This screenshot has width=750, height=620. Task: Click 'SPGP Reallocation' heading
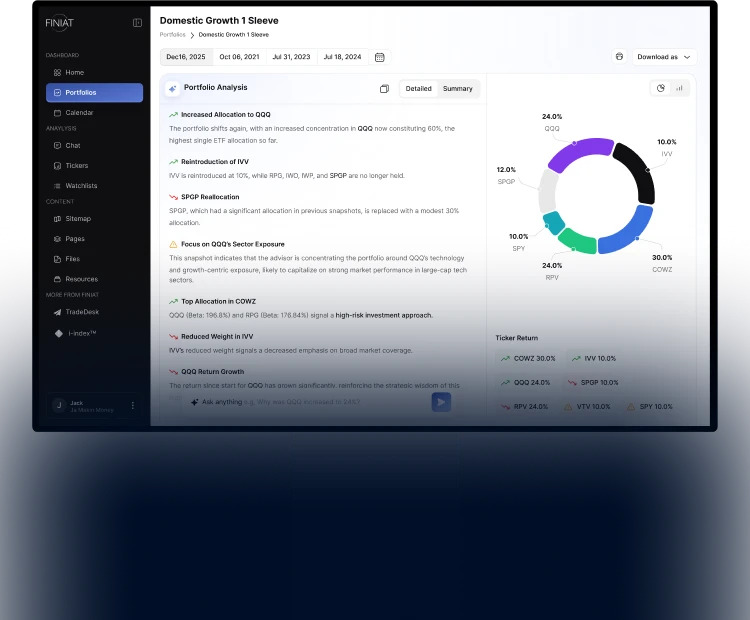210,197
